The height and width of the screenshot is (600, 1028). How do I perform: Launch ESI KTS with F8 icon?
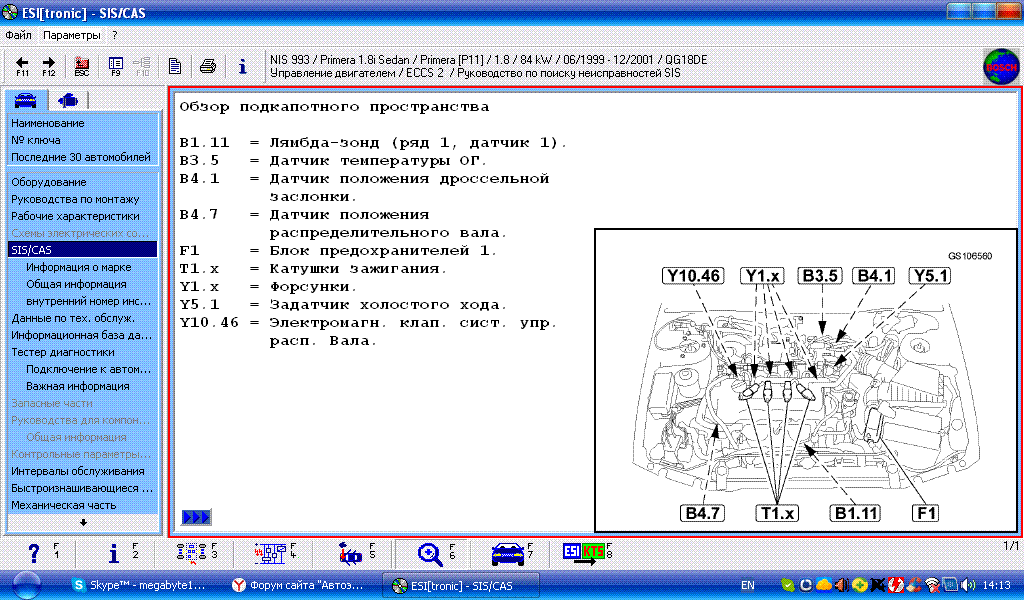[x=583, y=553]
